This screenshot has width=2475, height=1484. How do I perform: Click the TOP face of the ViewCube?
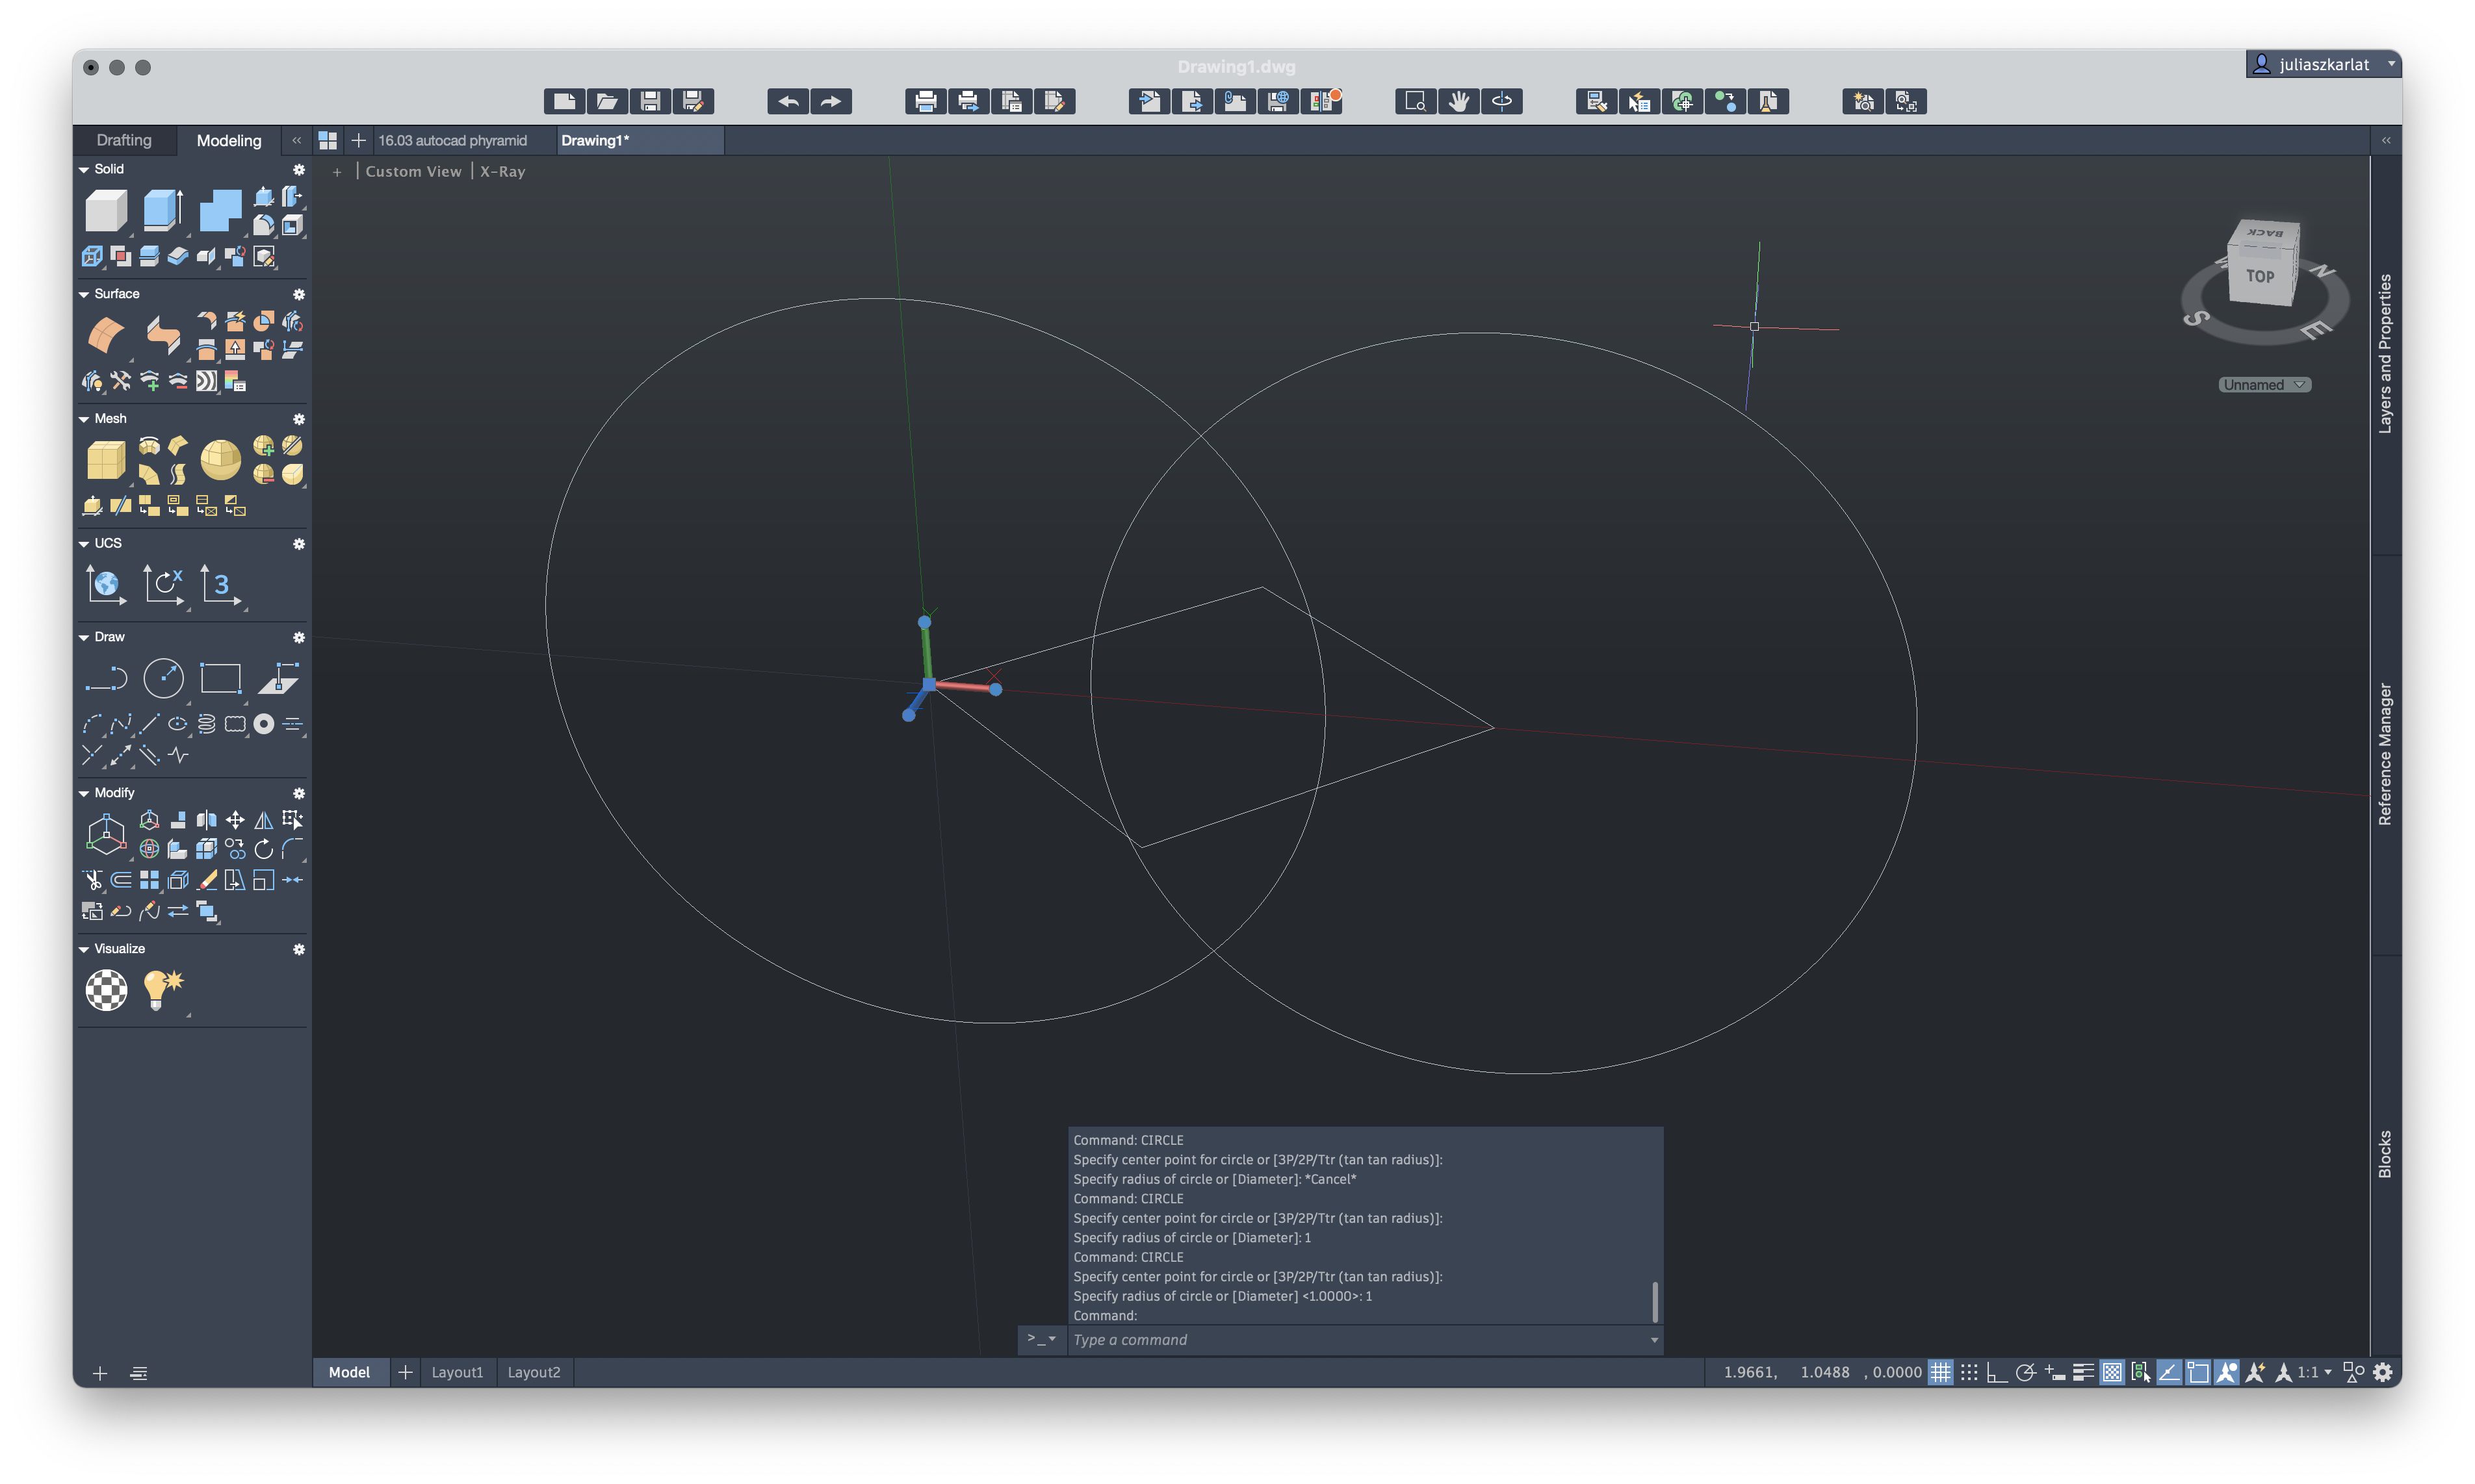pos(2260,275)
